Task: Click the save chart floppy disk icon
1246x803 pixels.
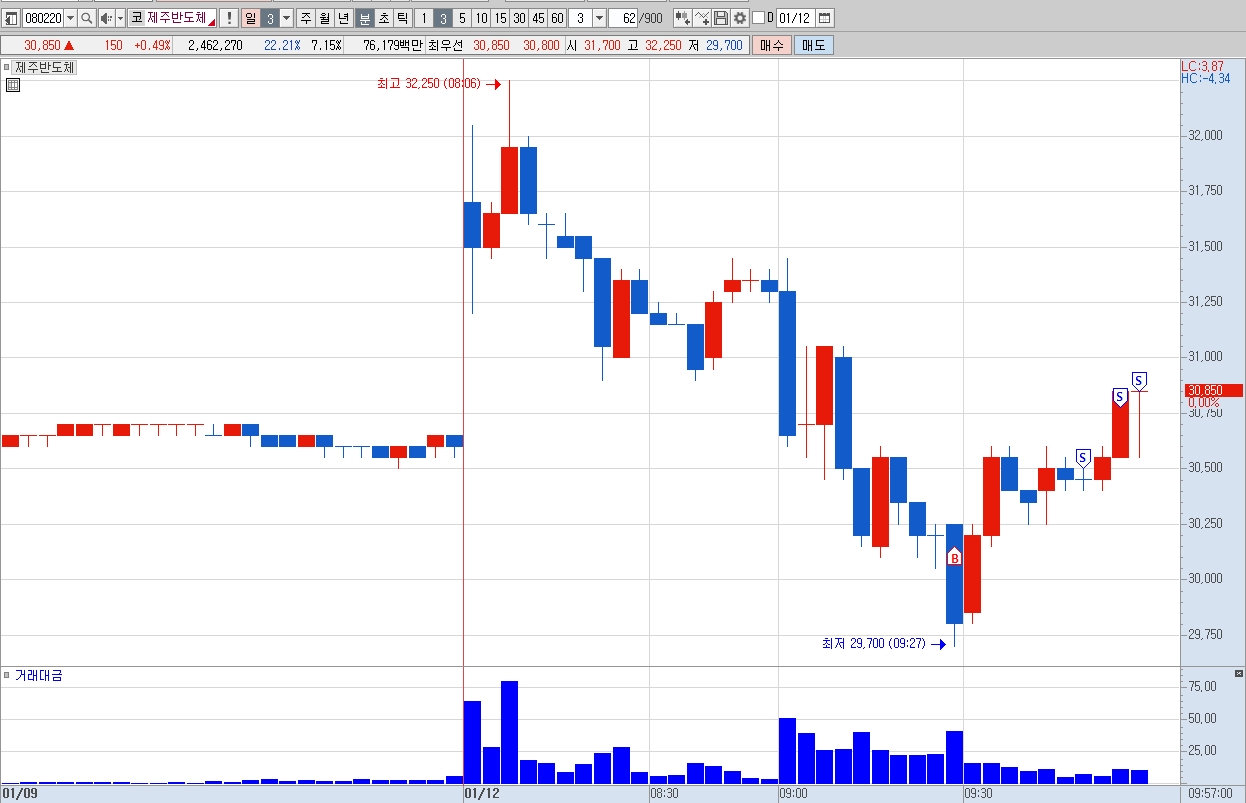Action: (720, 18)
